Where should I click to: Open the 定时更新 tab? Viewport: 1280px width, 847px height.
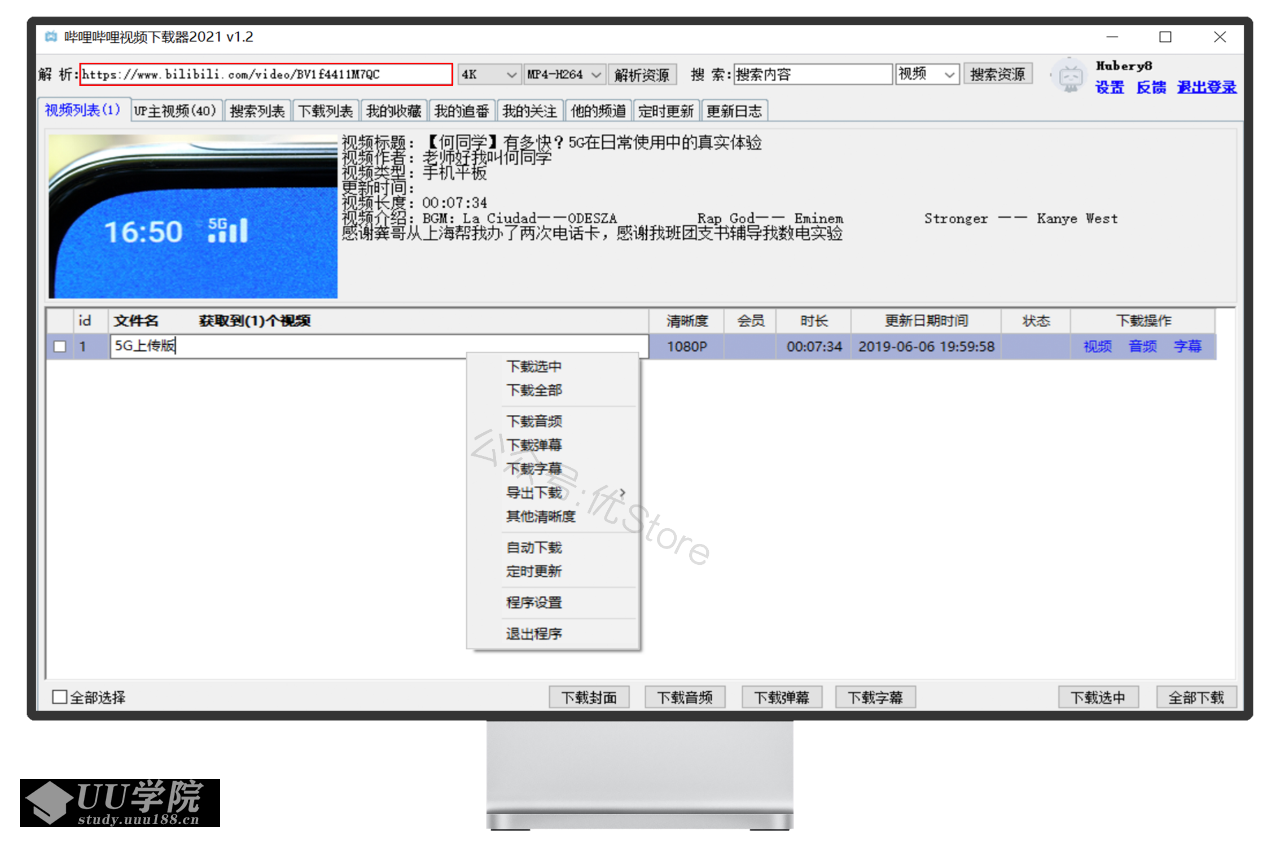[x=666, y=111]
